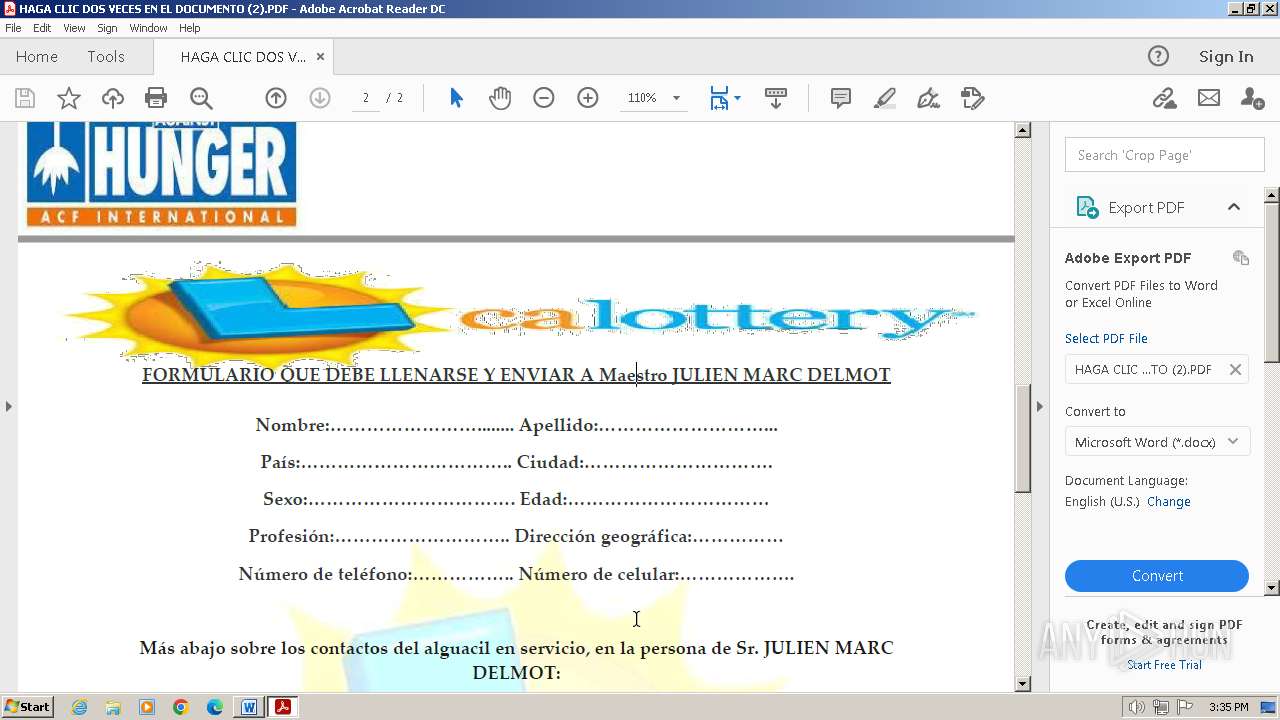Click the Start Free Trial link

(1164, 665)
